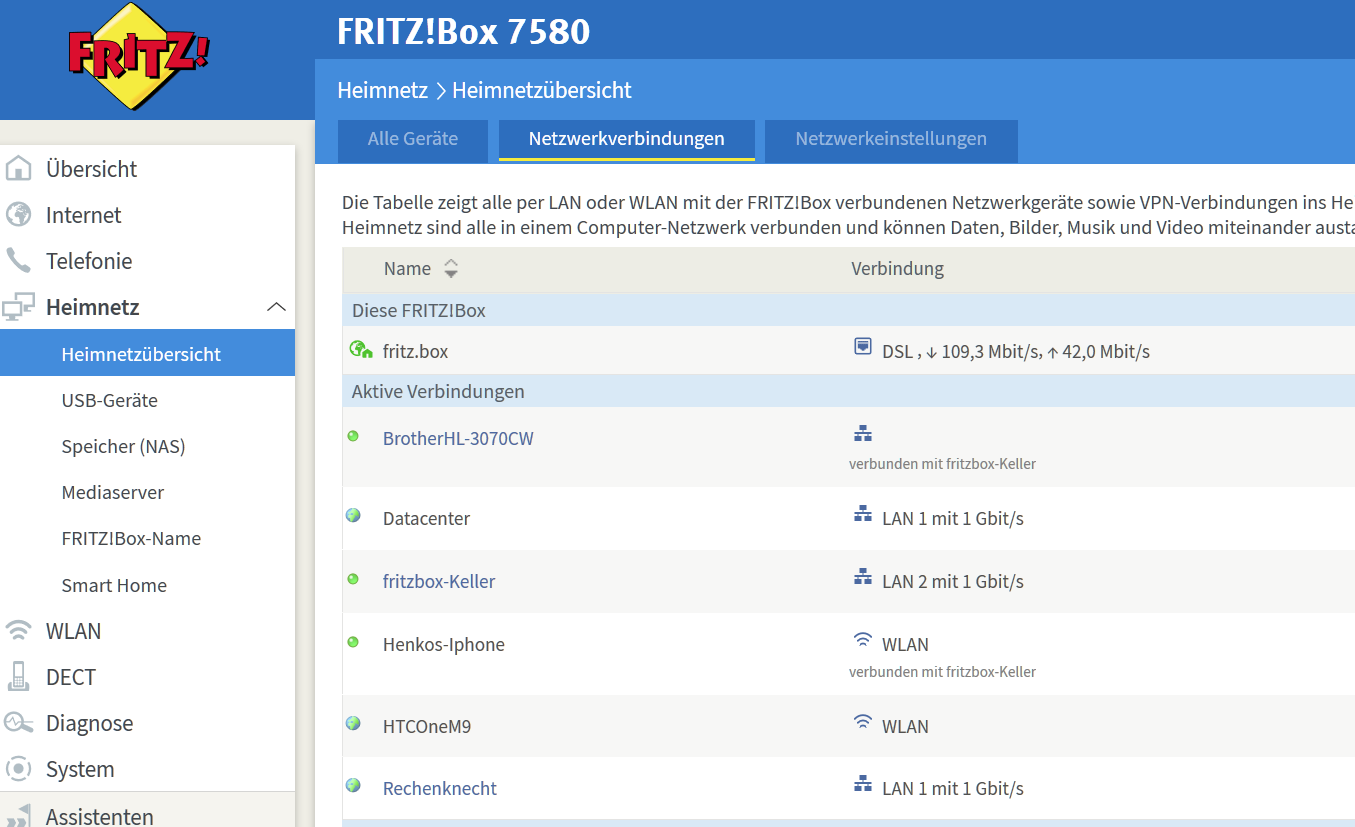This screenshot has height=827, width=1355.
Task: Switch to Alle Geräte tab
Action: pos(413,140)
